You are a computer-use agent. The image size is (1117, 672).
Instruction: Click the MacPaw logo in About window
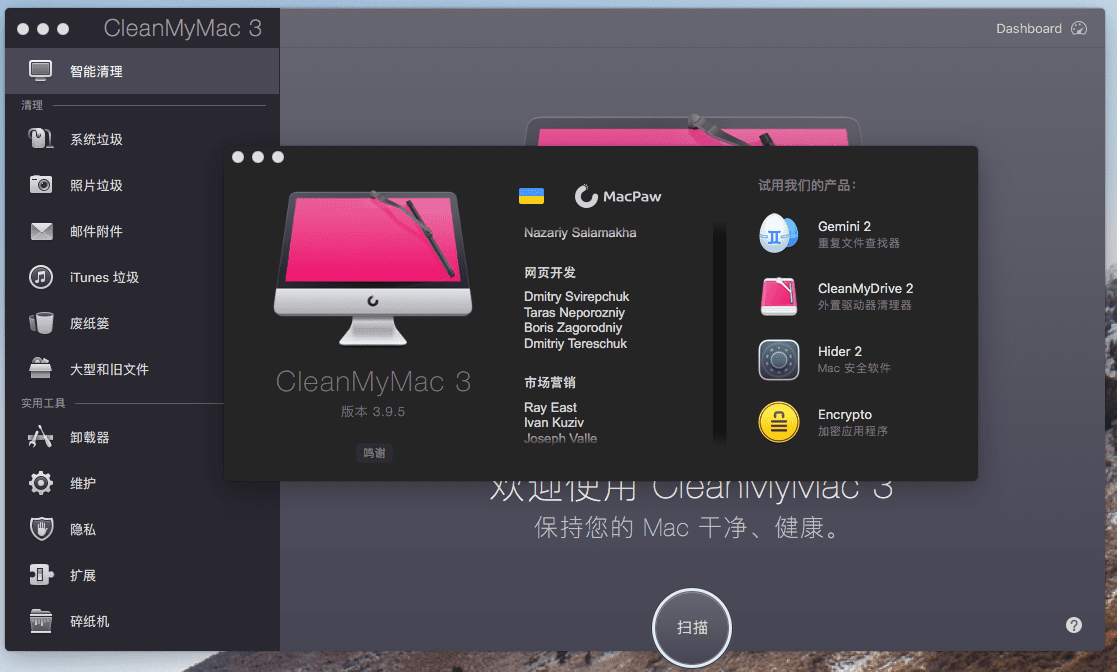(618, 196)
